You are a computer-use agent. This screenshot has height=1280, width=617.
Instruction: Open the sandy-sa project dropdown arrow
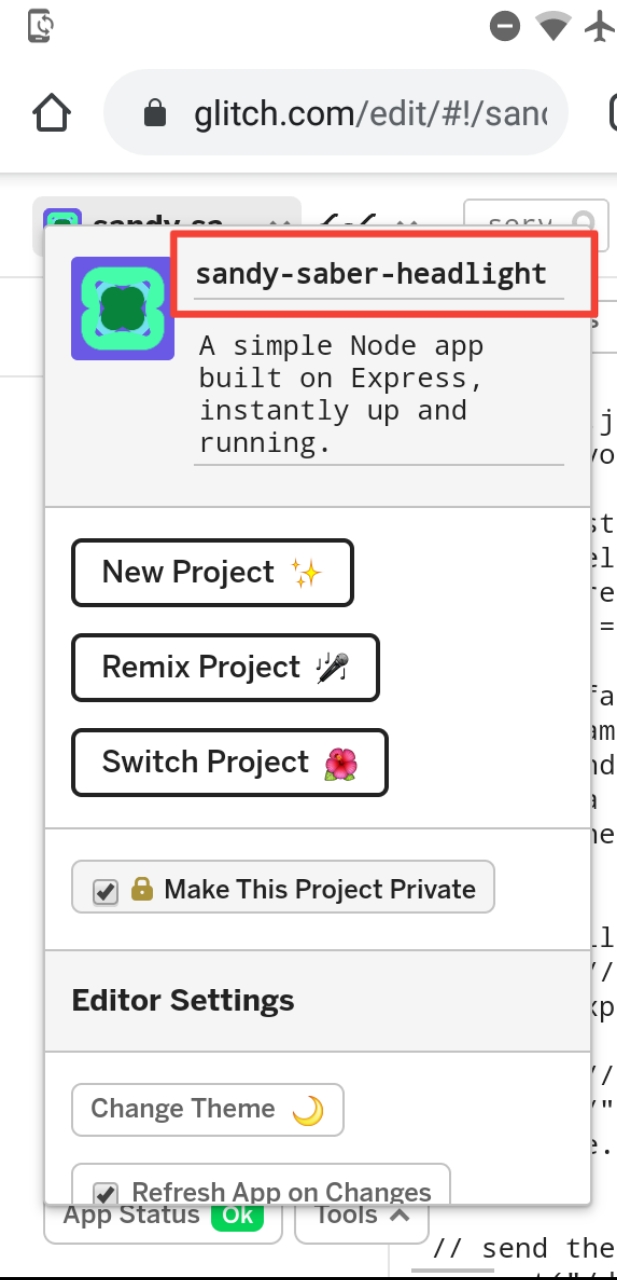coord(281,225)
